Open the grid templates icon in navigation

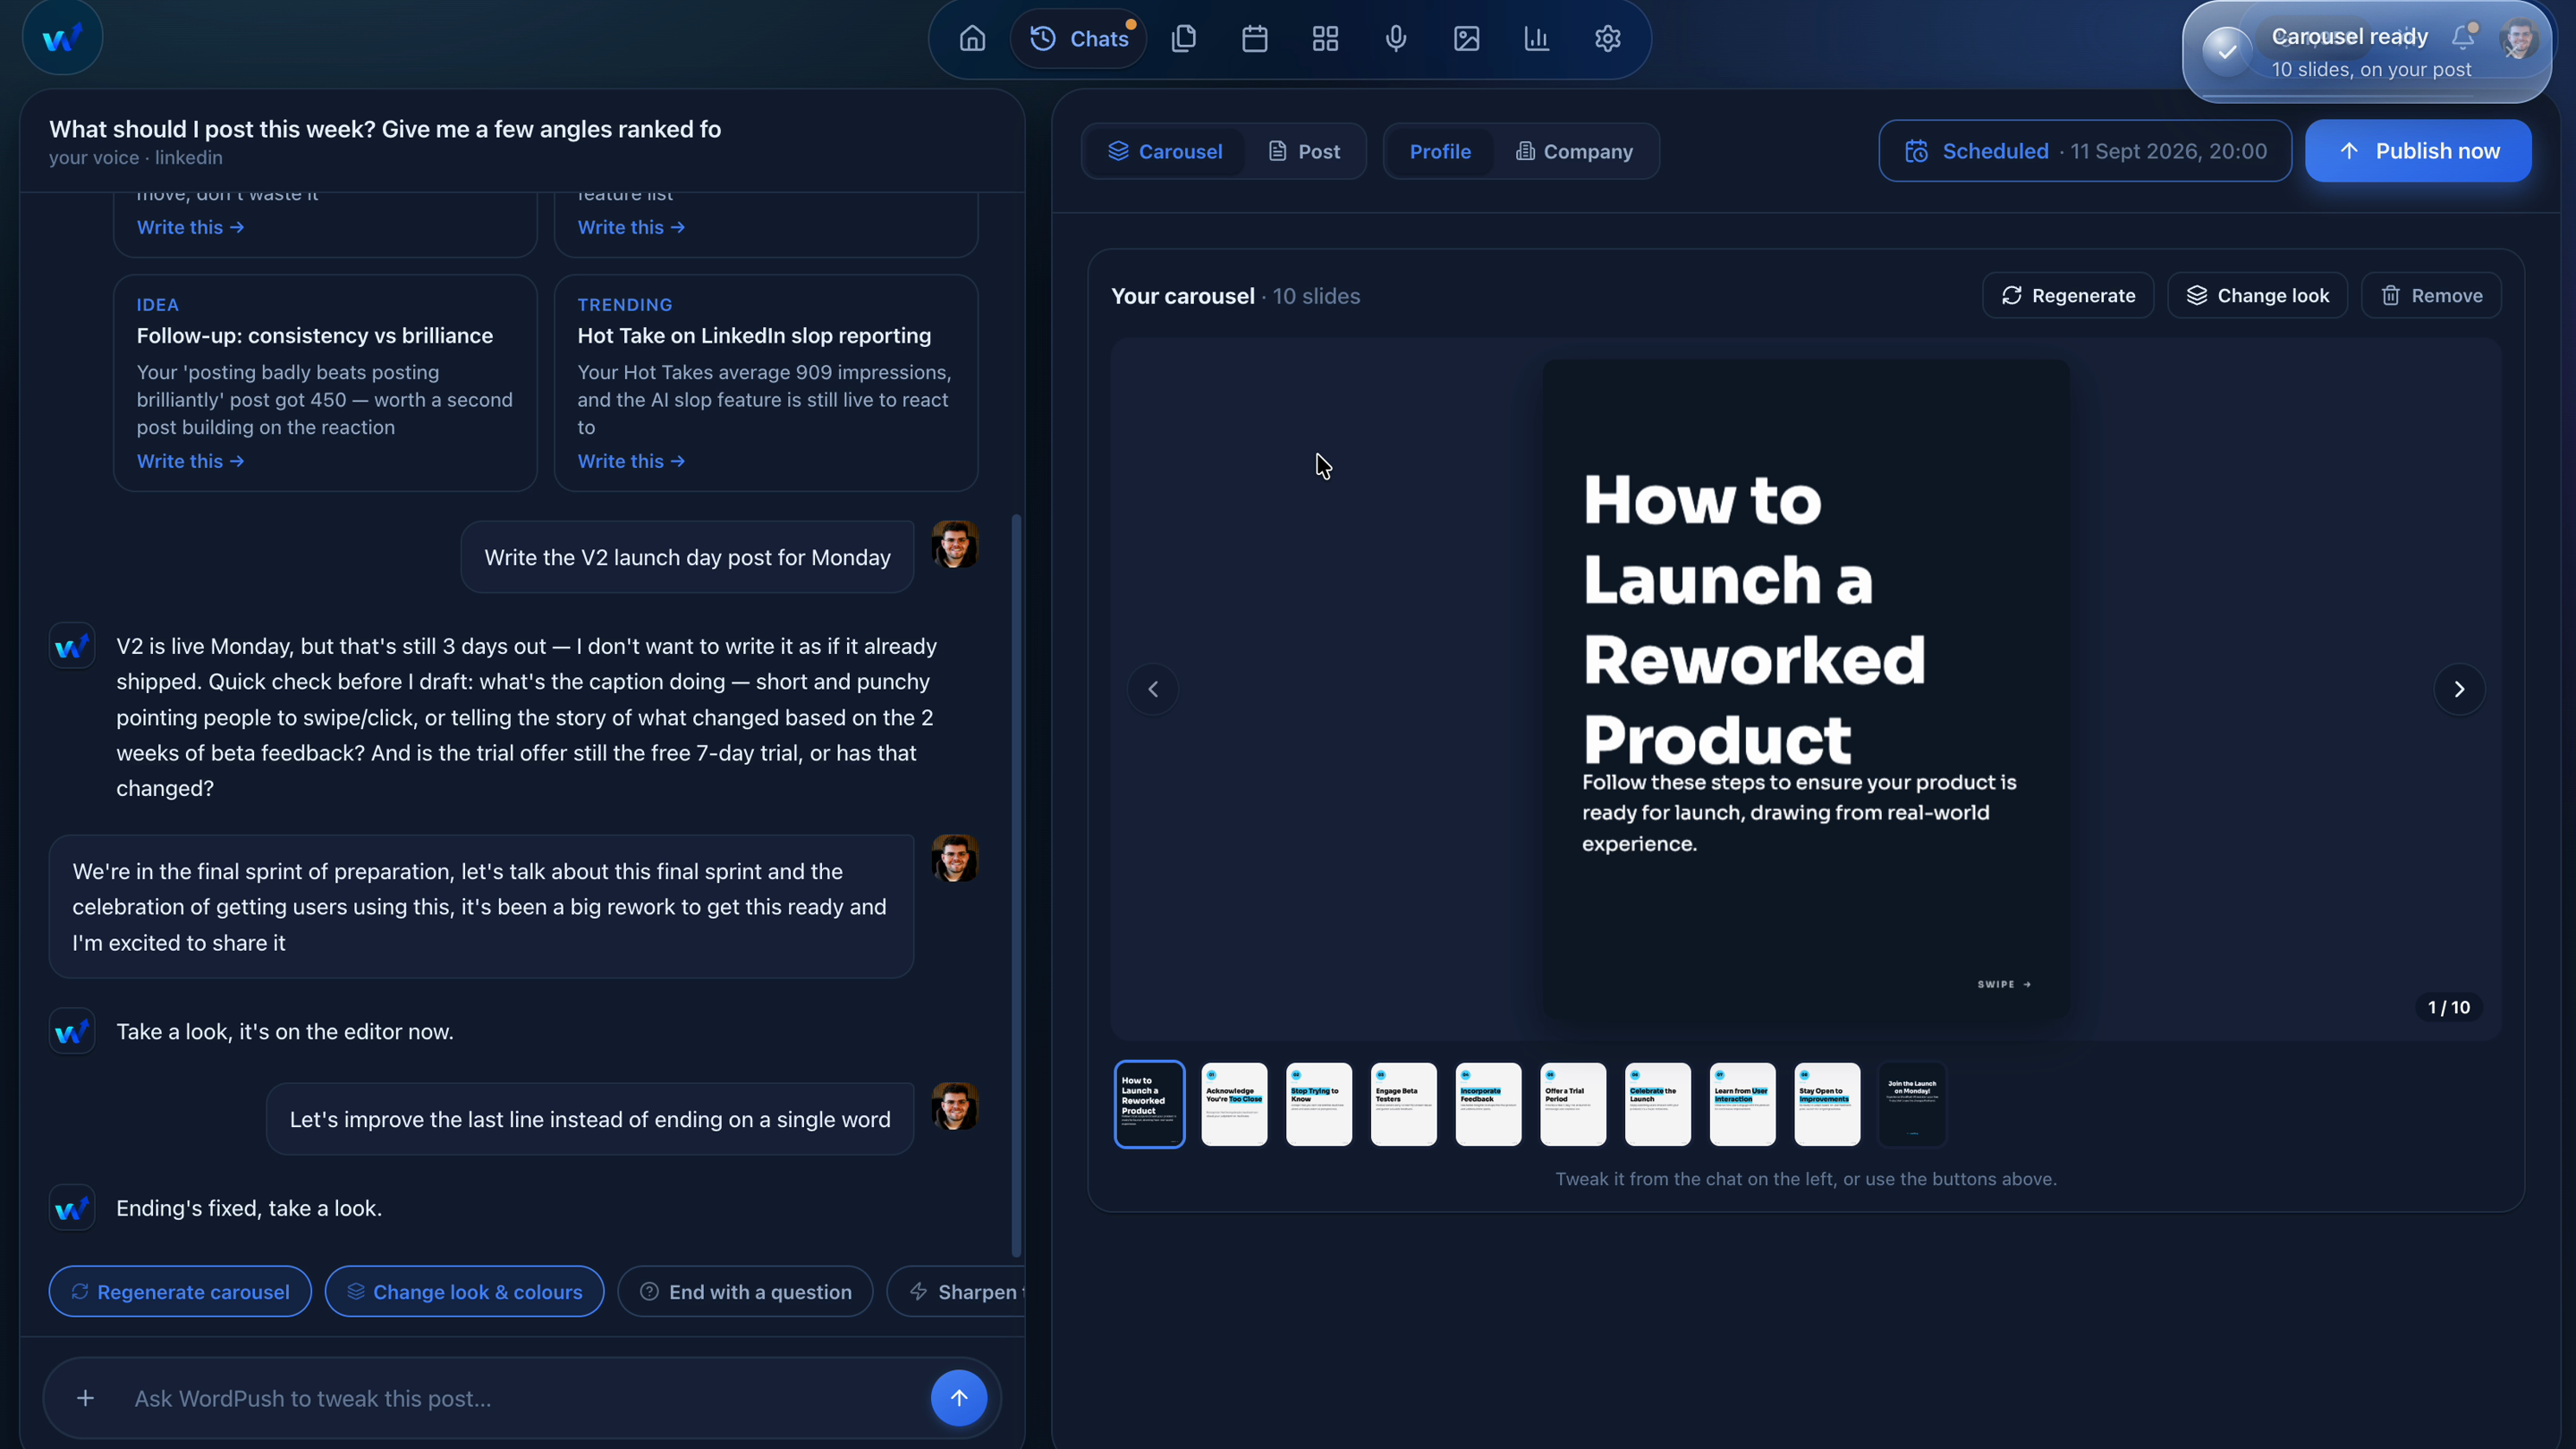[1325, 39]
